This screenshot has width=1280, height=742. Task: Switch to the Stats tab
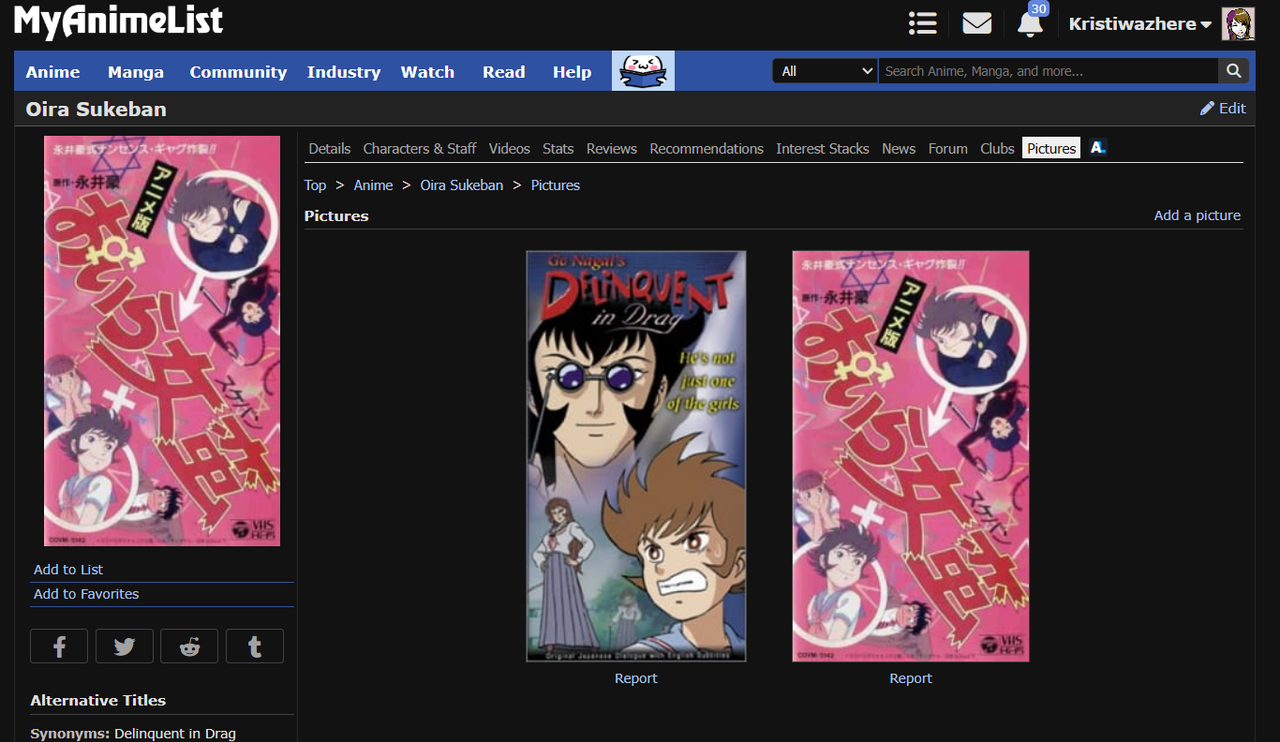558,148
